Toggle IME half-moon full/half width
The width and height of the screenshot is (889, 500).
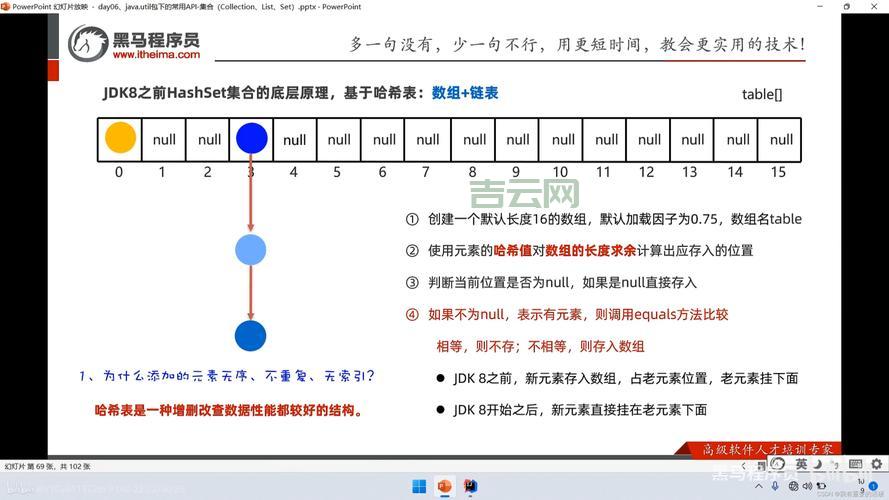[818, 464]
